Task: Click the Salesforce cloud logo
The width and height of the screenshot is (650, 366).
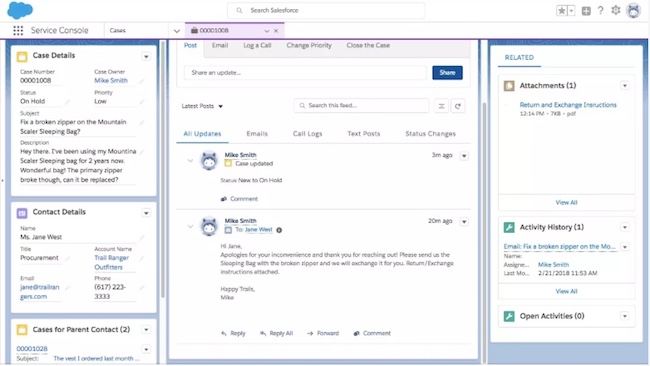Action: pyautogui.click(x=20, y=10)
